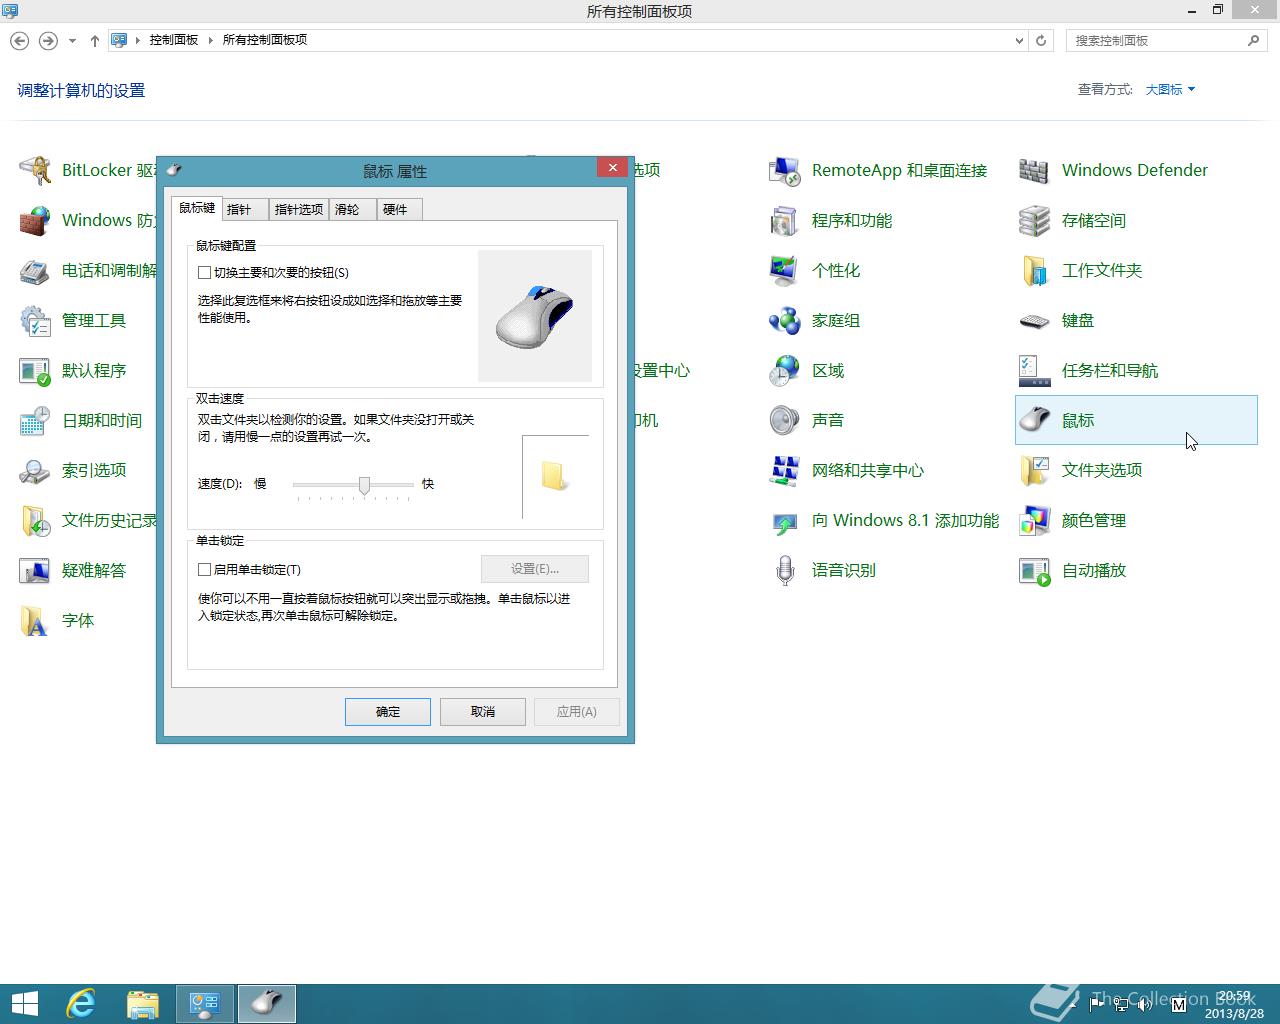This screenshot has height=1024, width=1280.
Task: Click the Mouse (鼠标) control panel item
Action: pos(1136,420)
